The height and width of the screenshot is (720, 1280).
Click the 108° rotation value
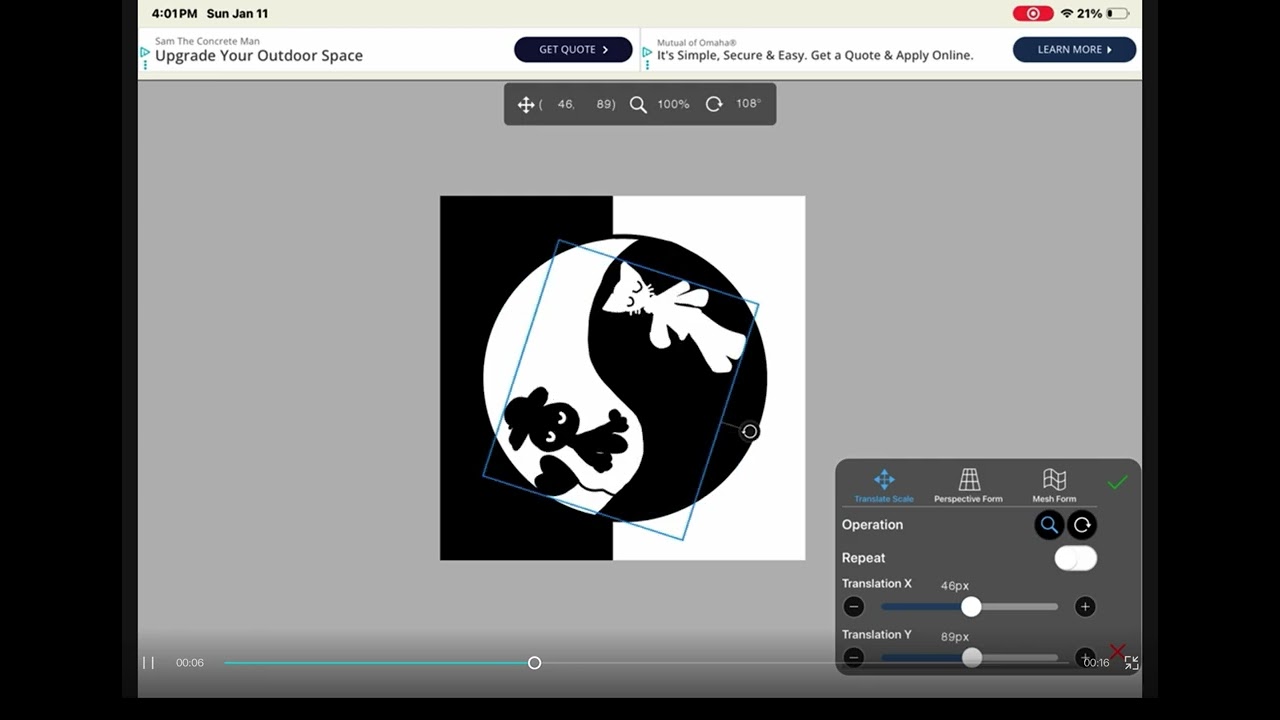(x=748, y=103)
